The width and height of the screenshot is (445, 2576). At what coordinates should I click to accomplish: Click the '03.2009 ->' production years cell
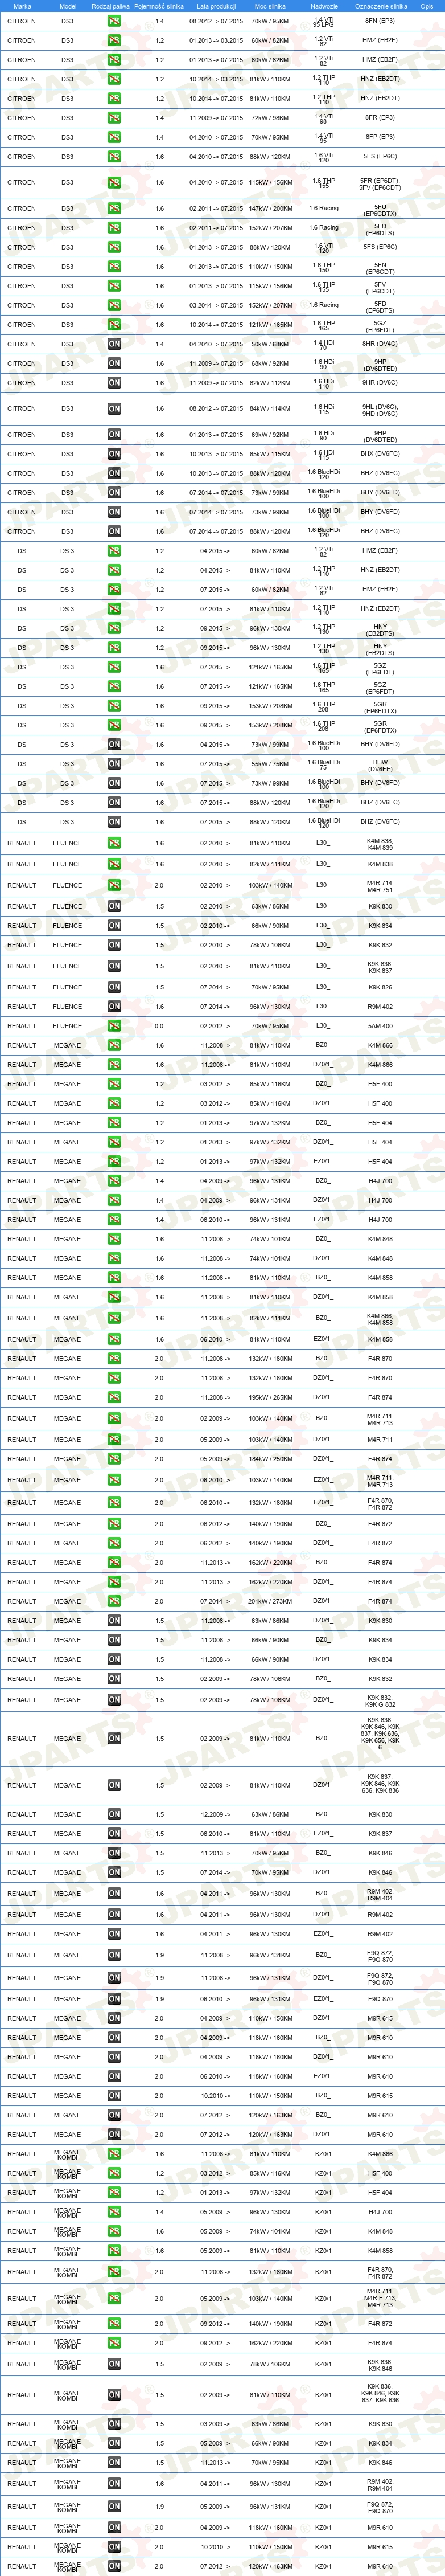click(x=216, y=2424)
